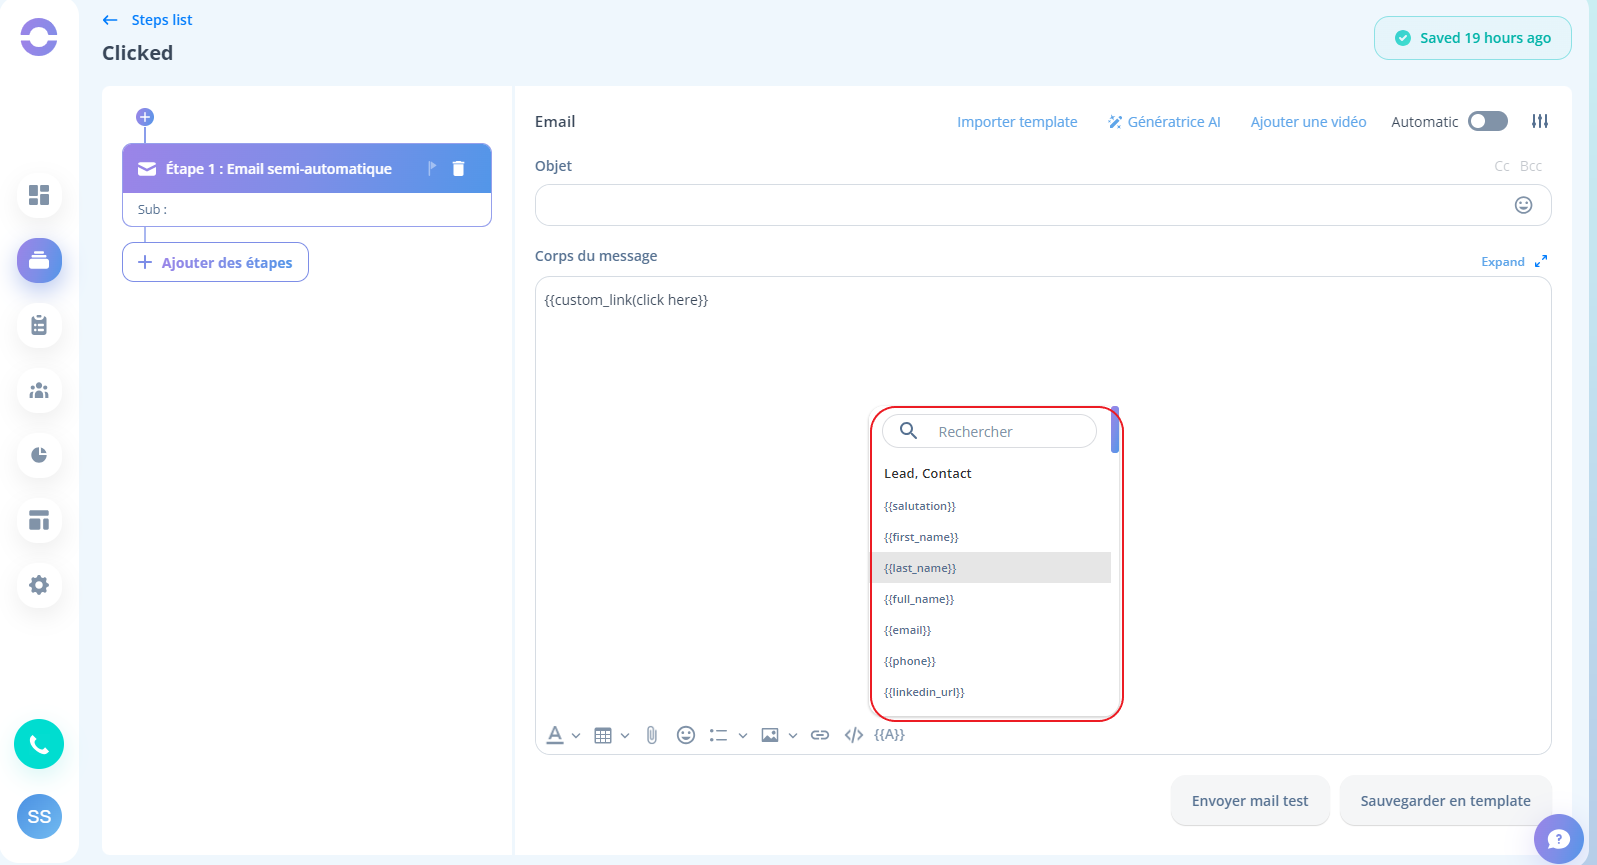Click the Lead, Contact group heading
The image size is (1597, 865).
pyautogui.click(x=928, y=474)
